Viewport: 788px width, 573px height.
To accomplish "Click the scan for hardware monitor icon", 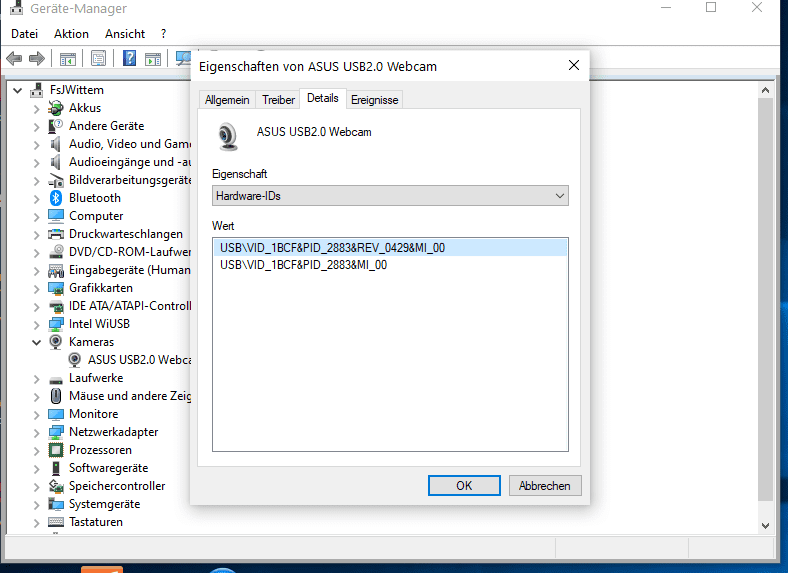I will [x=183, y=59].
